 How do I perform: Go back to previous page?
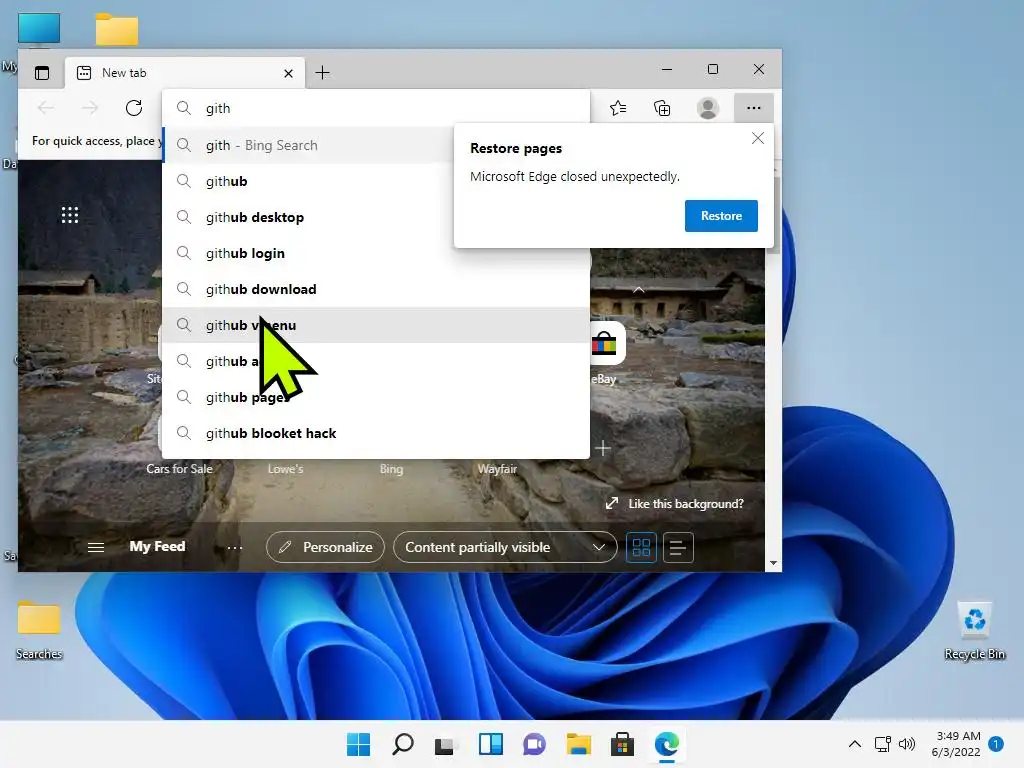(46, 108)
